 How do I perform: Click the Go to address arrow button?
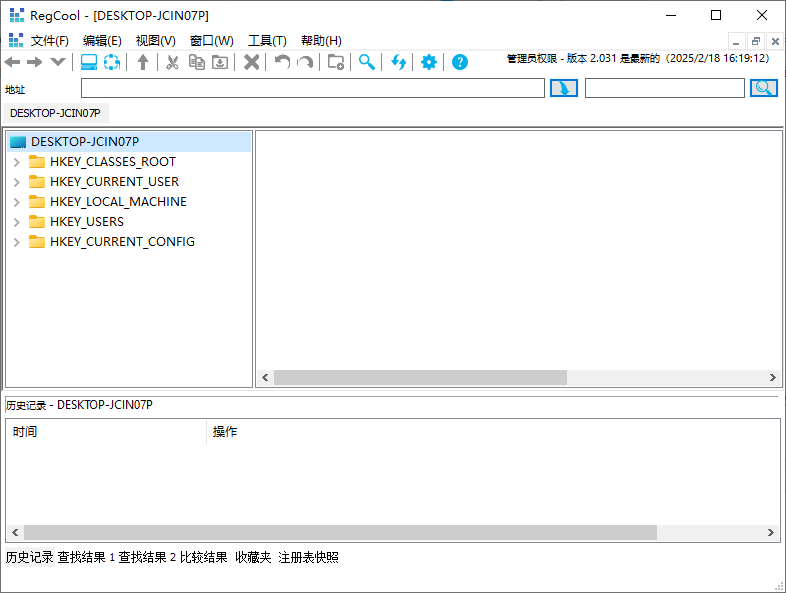point(564,88)
